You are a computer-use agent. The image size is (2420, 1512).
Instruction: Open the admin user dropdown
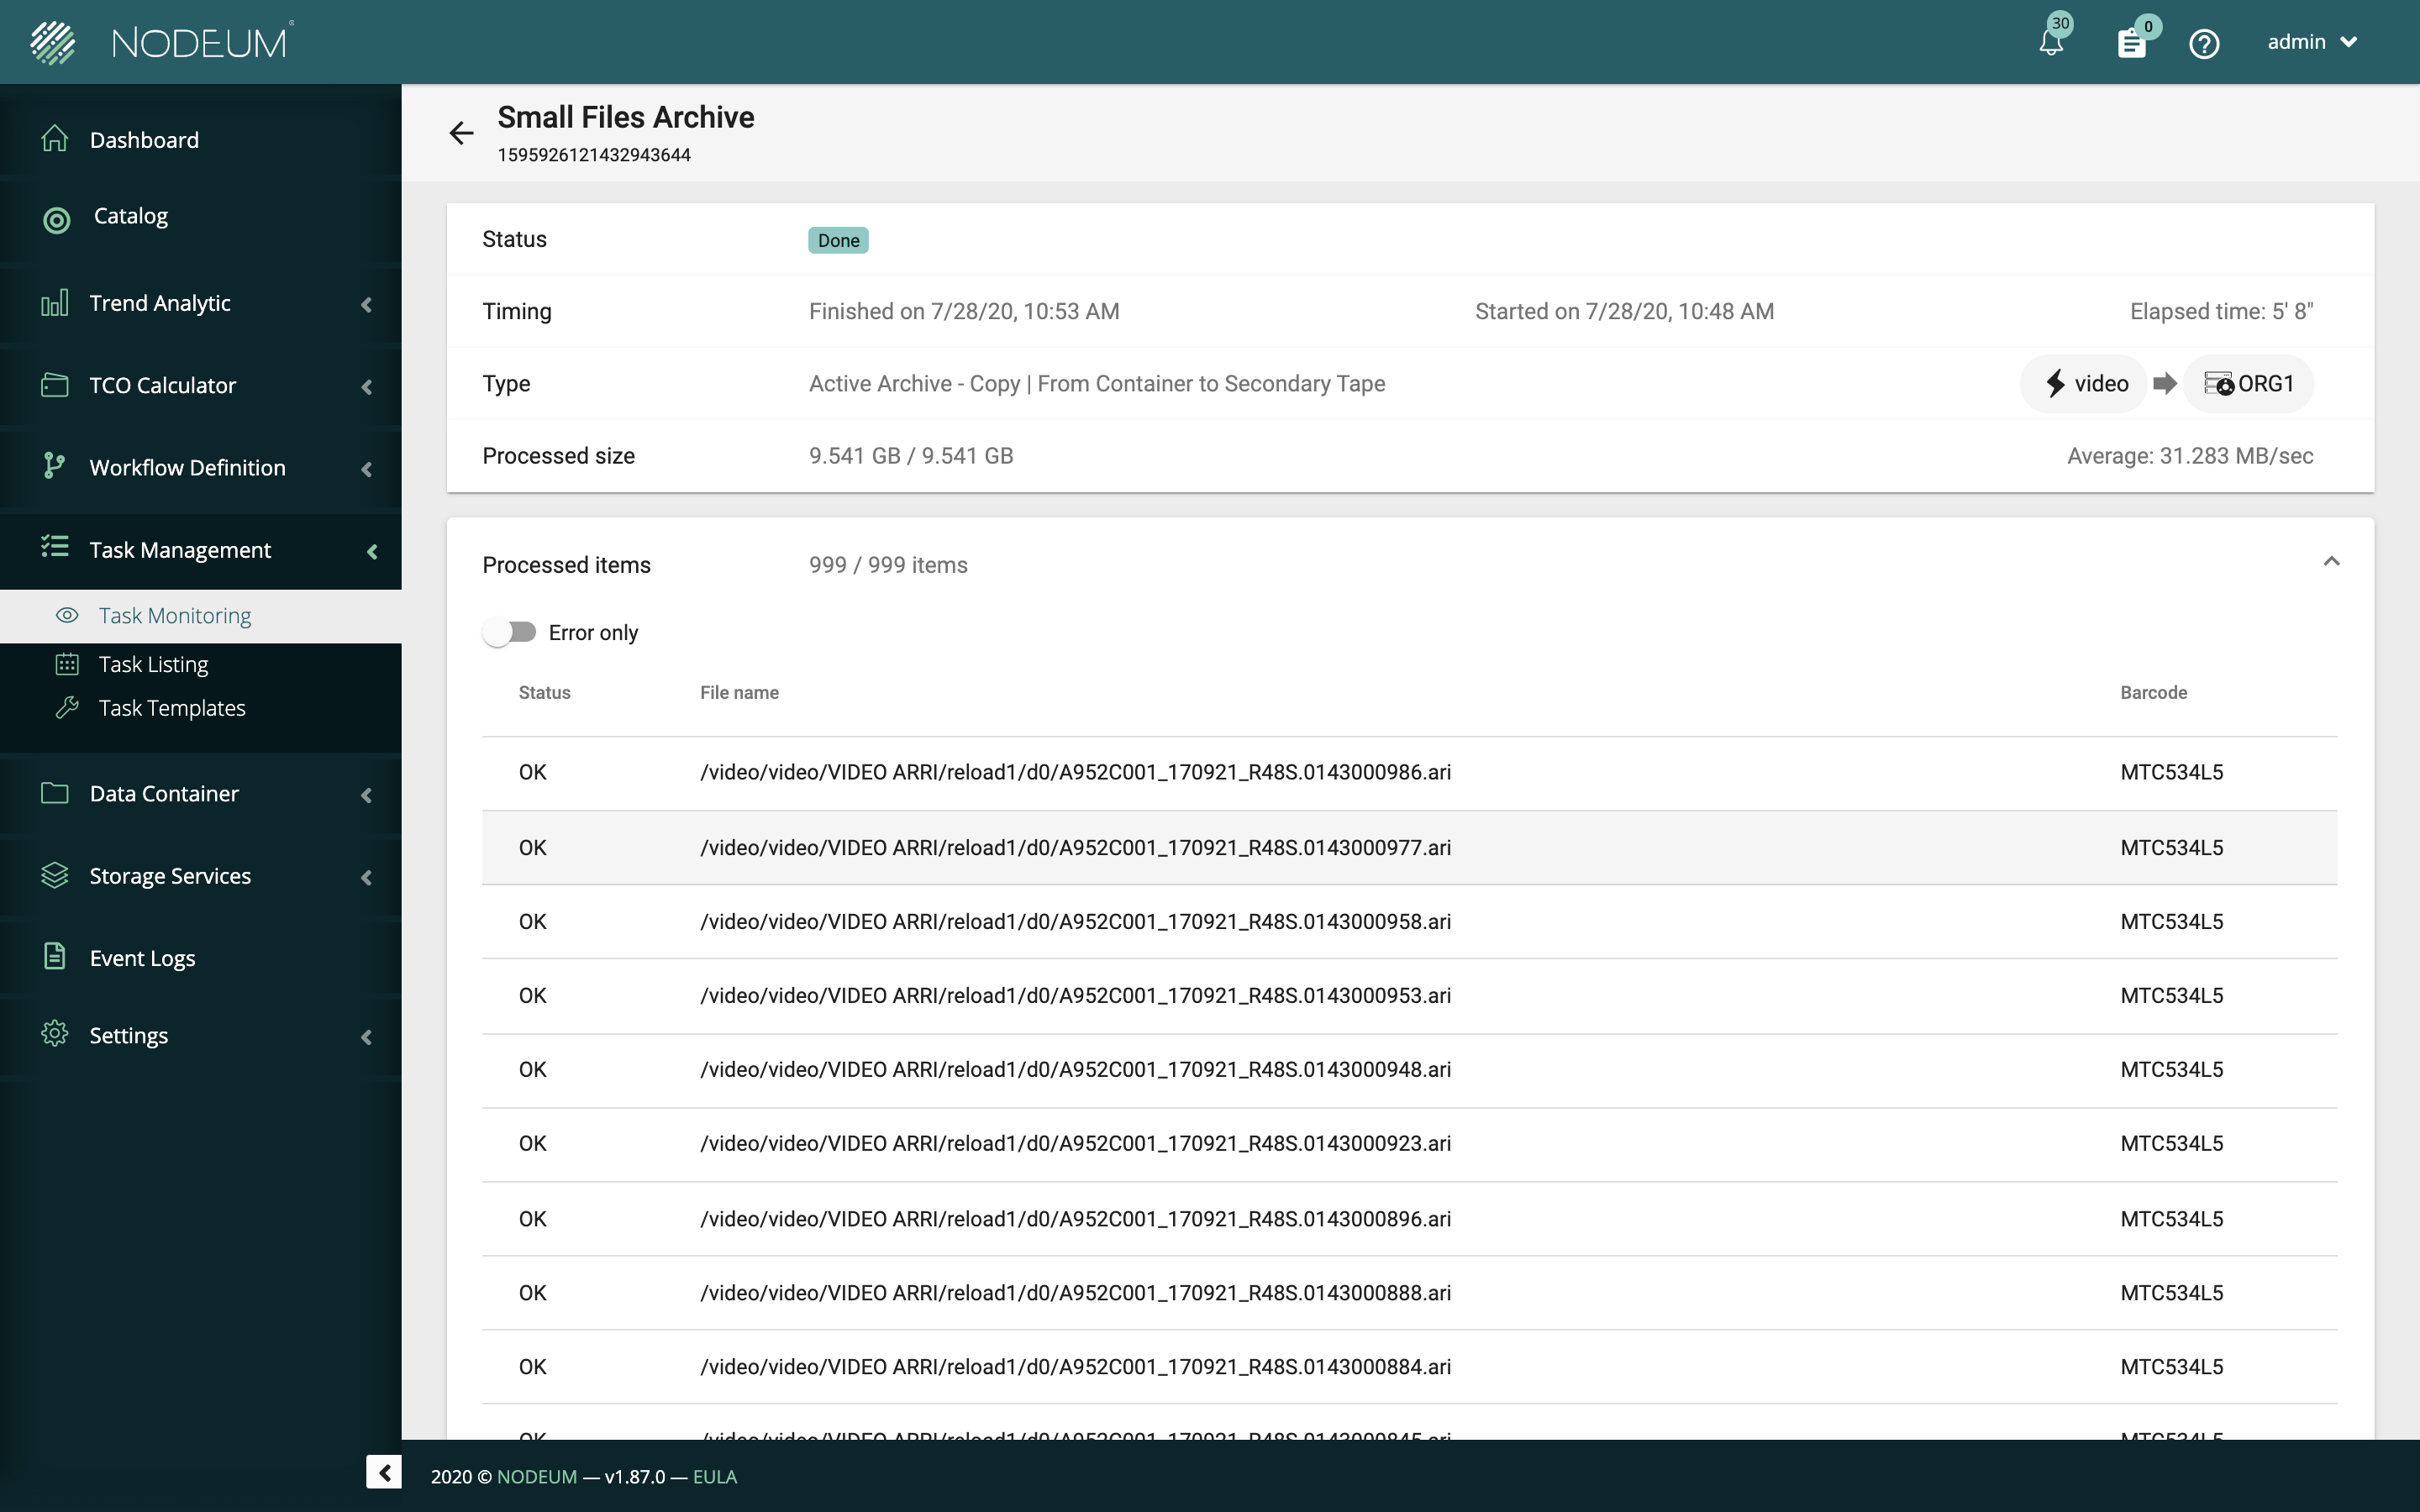click(2312, 42)
